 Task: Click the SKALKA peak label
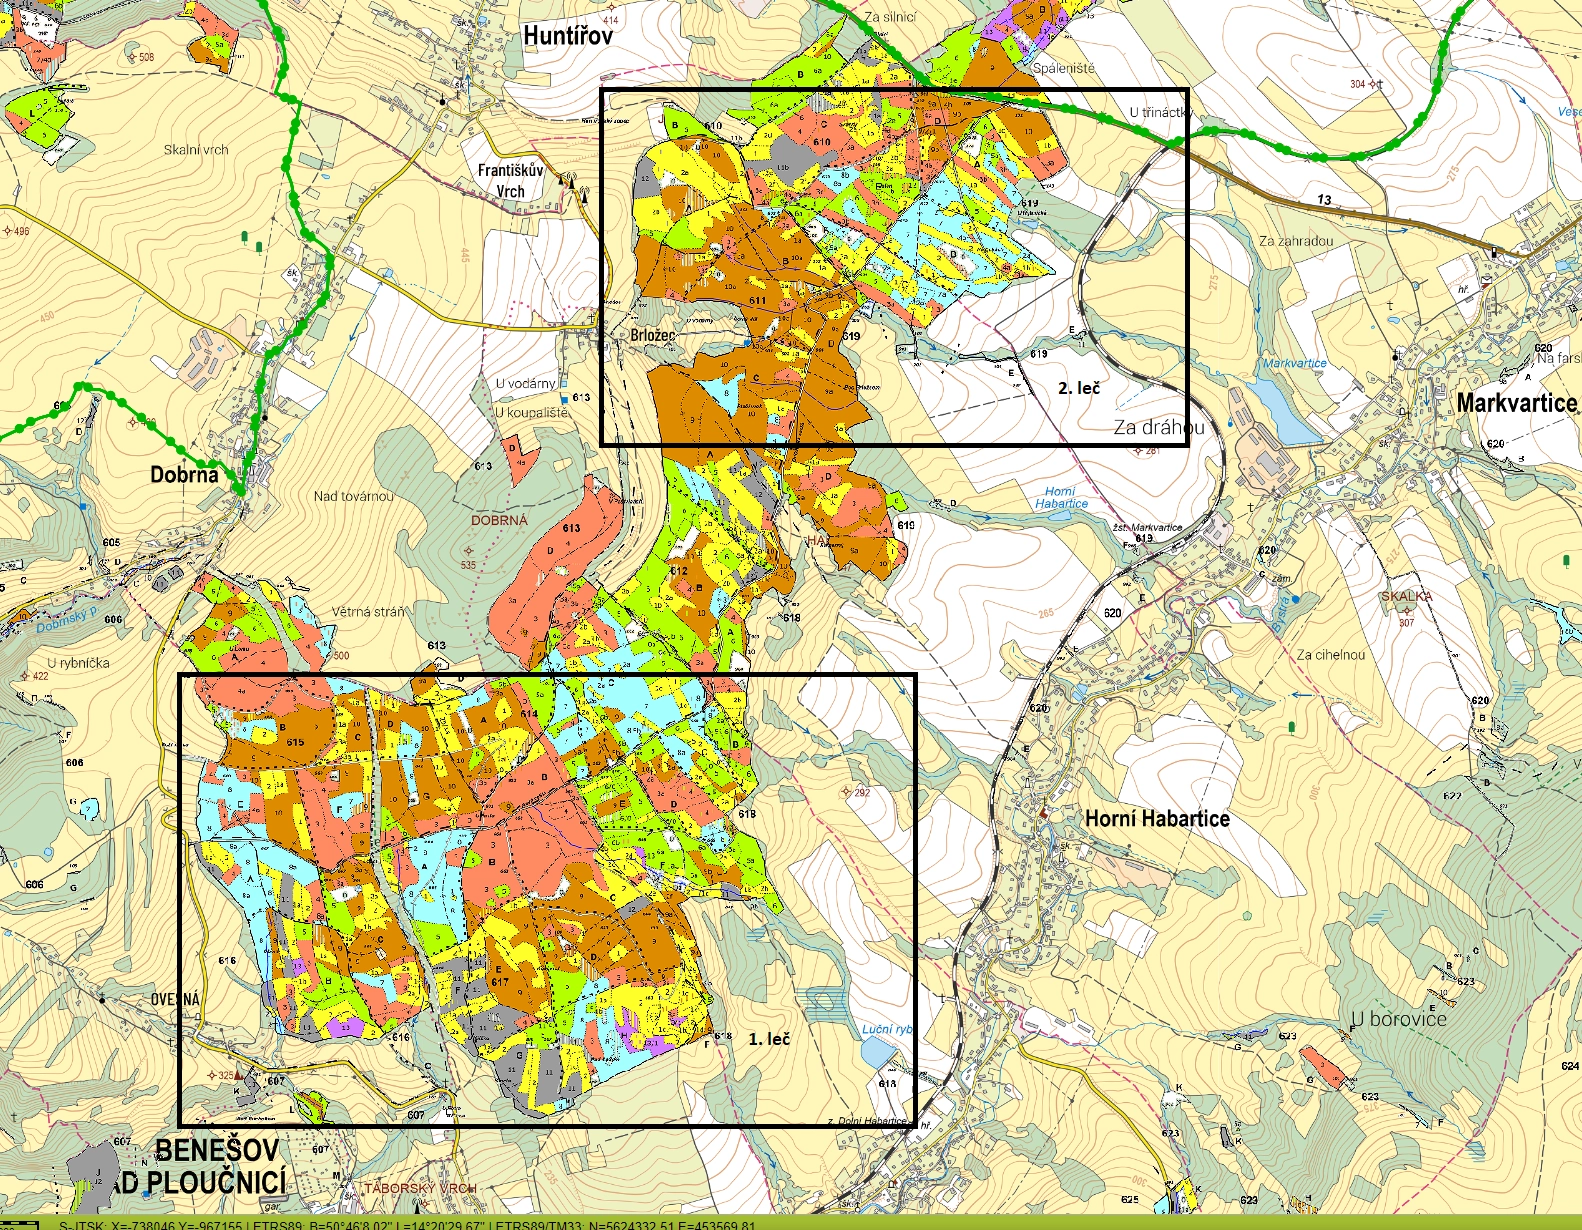[x=1406, y=596]
